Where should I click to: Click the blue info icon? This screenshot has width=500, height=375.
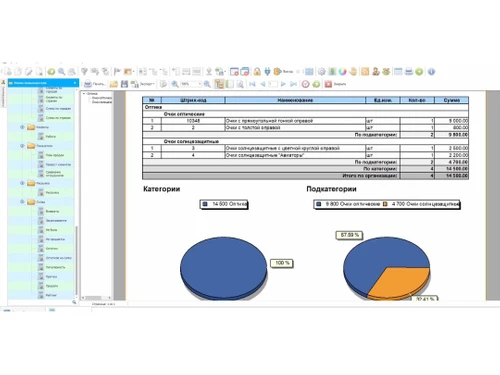(x=431, y=71)
